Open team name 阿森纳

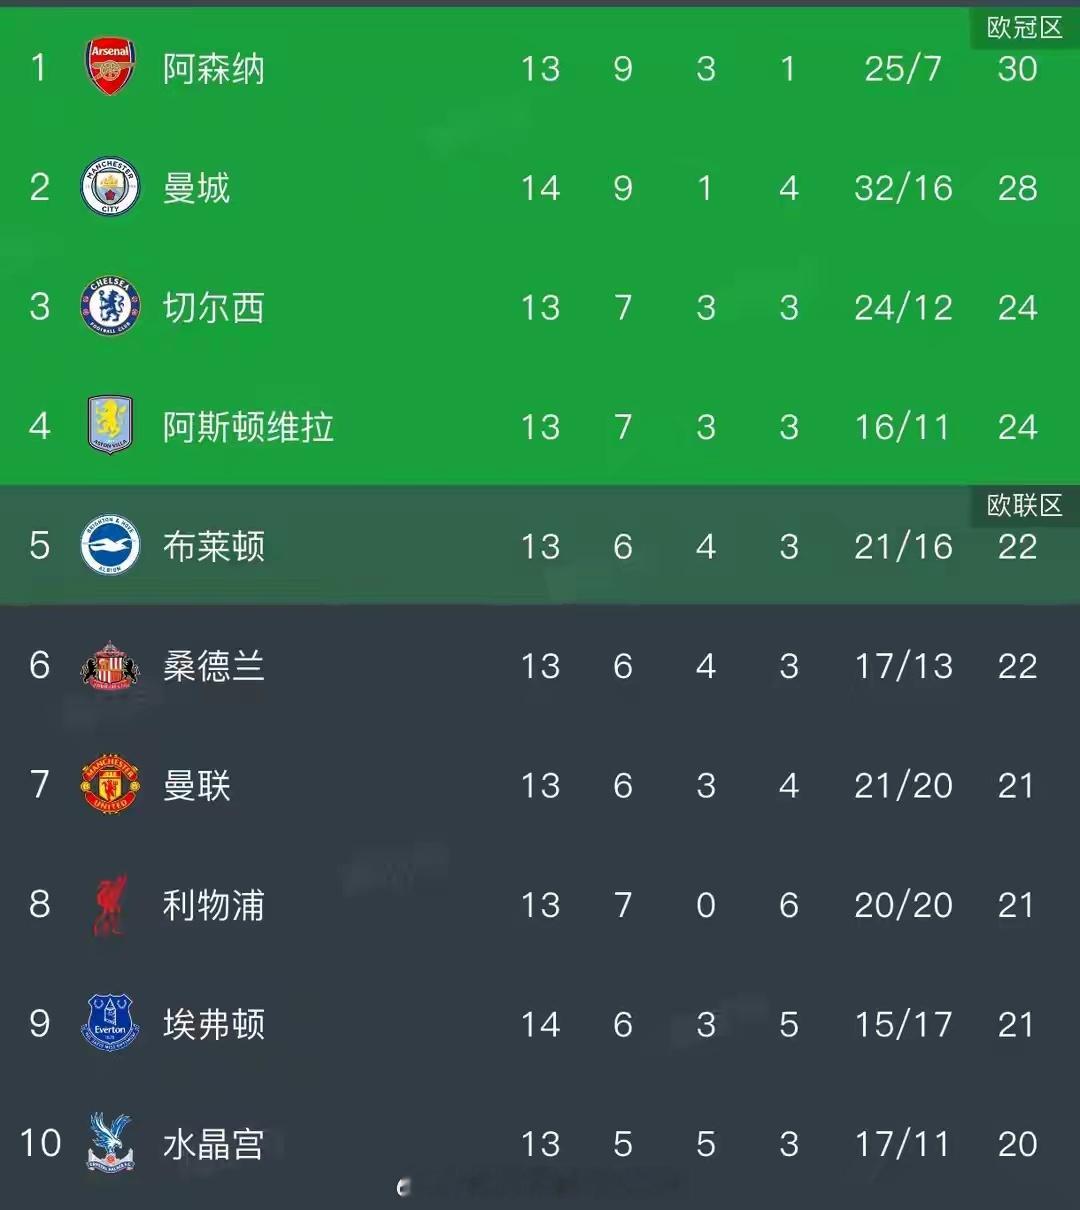pos(214,69)
